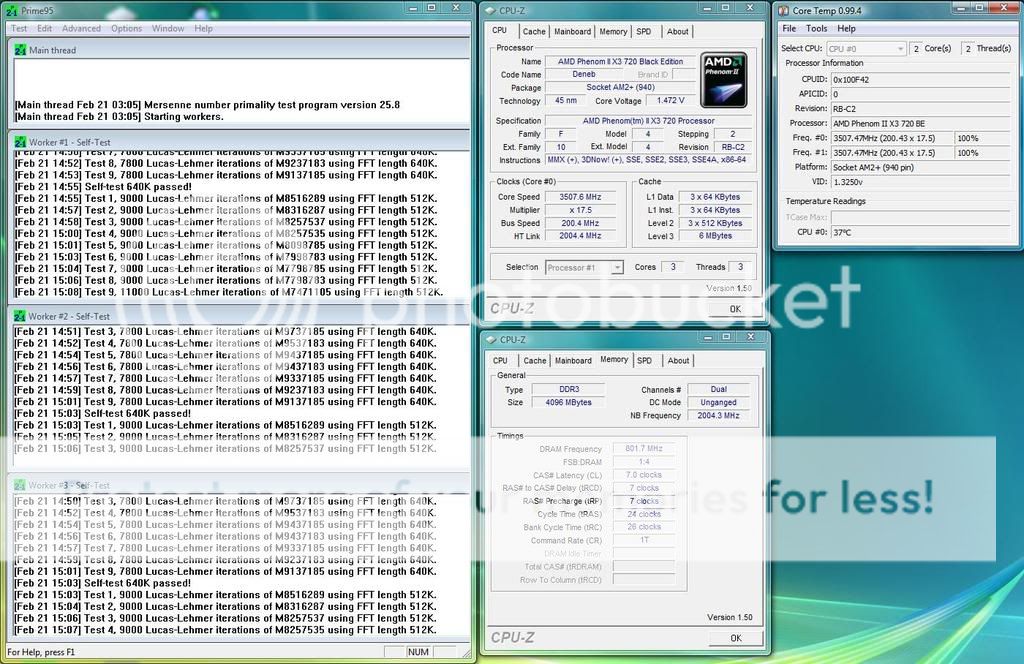The height and width of the screenshot is (664, 1024).
Task: Click the Prime95 title bar icon
Action: 11,10
